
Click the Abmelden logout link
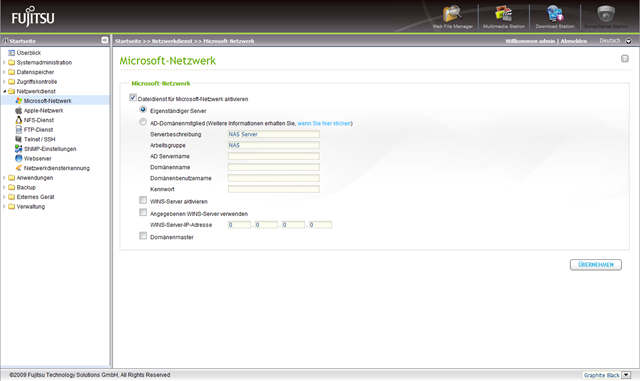point(573,41)
